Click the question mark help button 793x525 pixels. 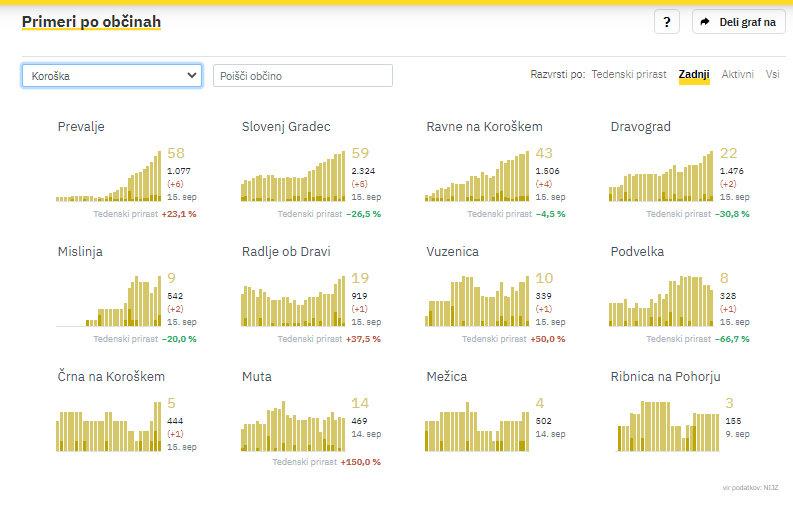tap(667, 22)
